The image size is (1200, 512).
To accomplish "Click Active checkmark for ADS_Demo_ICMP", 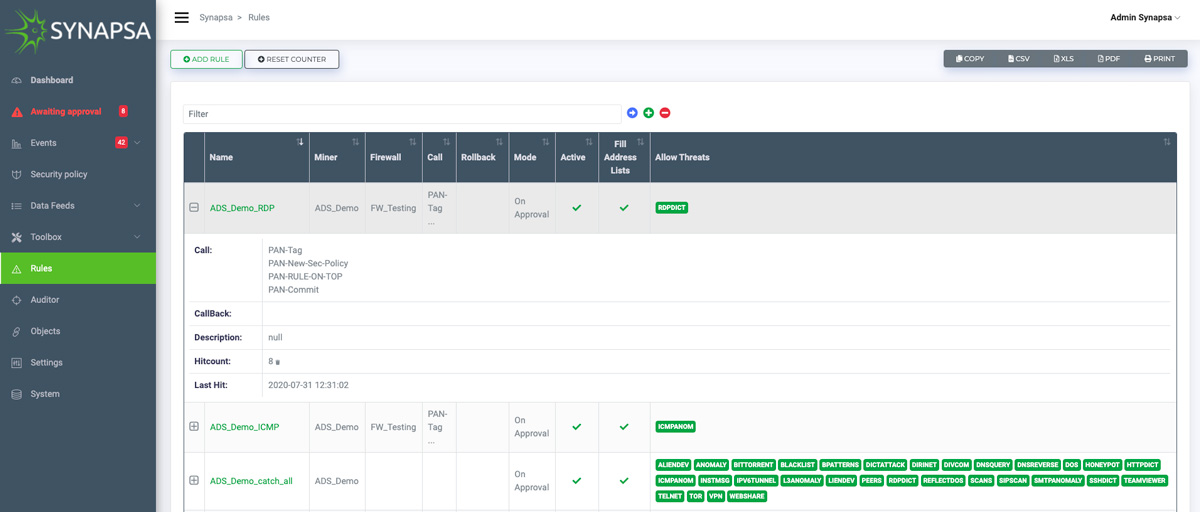I will (576, 427).
